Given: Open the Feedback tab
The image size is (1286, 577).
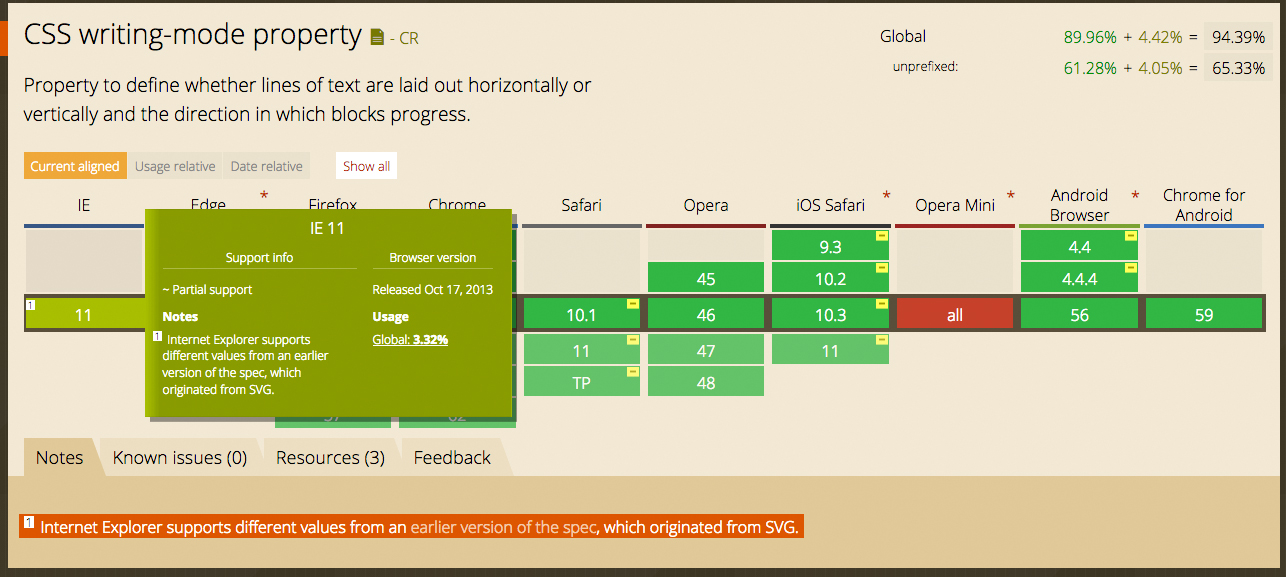Looking at the screenshot, I should pyautogui.click(x=452, y=457).
